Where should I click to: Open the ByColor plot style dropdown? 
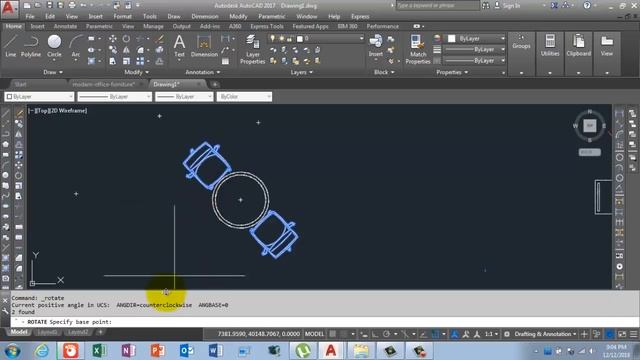pos(244,97)
